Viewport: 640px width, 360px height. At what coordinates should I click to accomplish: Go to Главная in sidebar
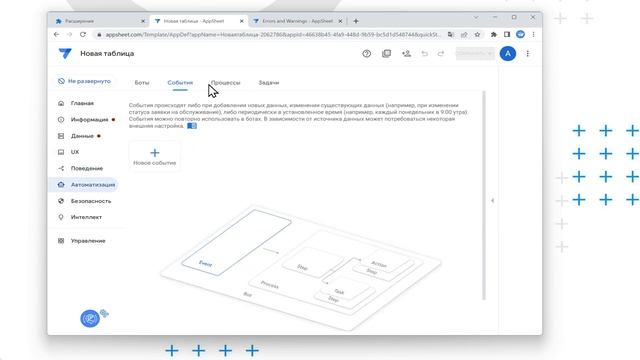(82, 103)
